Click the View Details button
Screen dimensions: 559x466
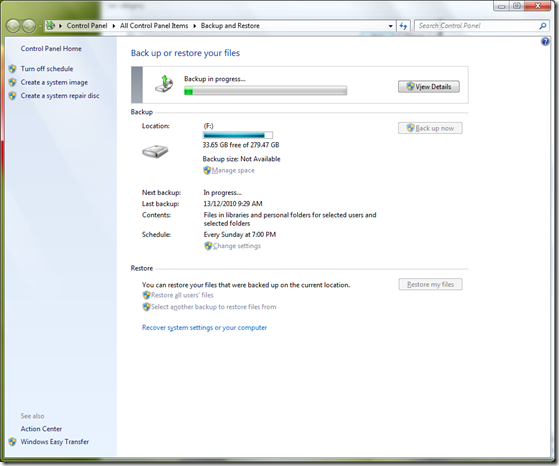coord(429,87)
